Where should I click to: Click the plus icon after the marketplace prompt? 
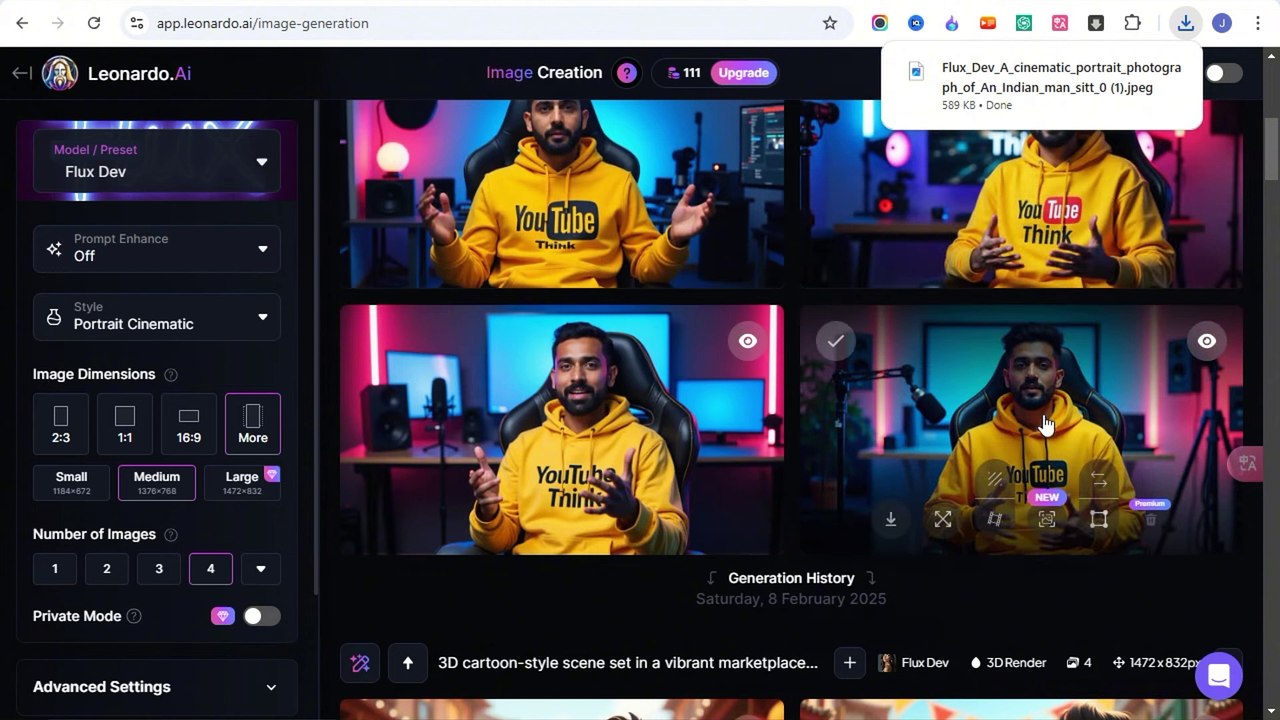849,663
